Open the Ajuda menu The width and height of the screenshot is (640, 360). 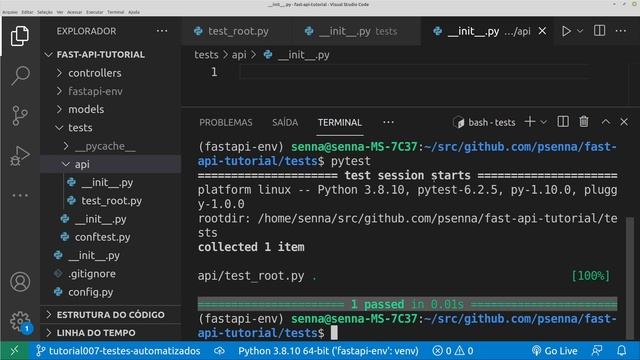(134, 12)
